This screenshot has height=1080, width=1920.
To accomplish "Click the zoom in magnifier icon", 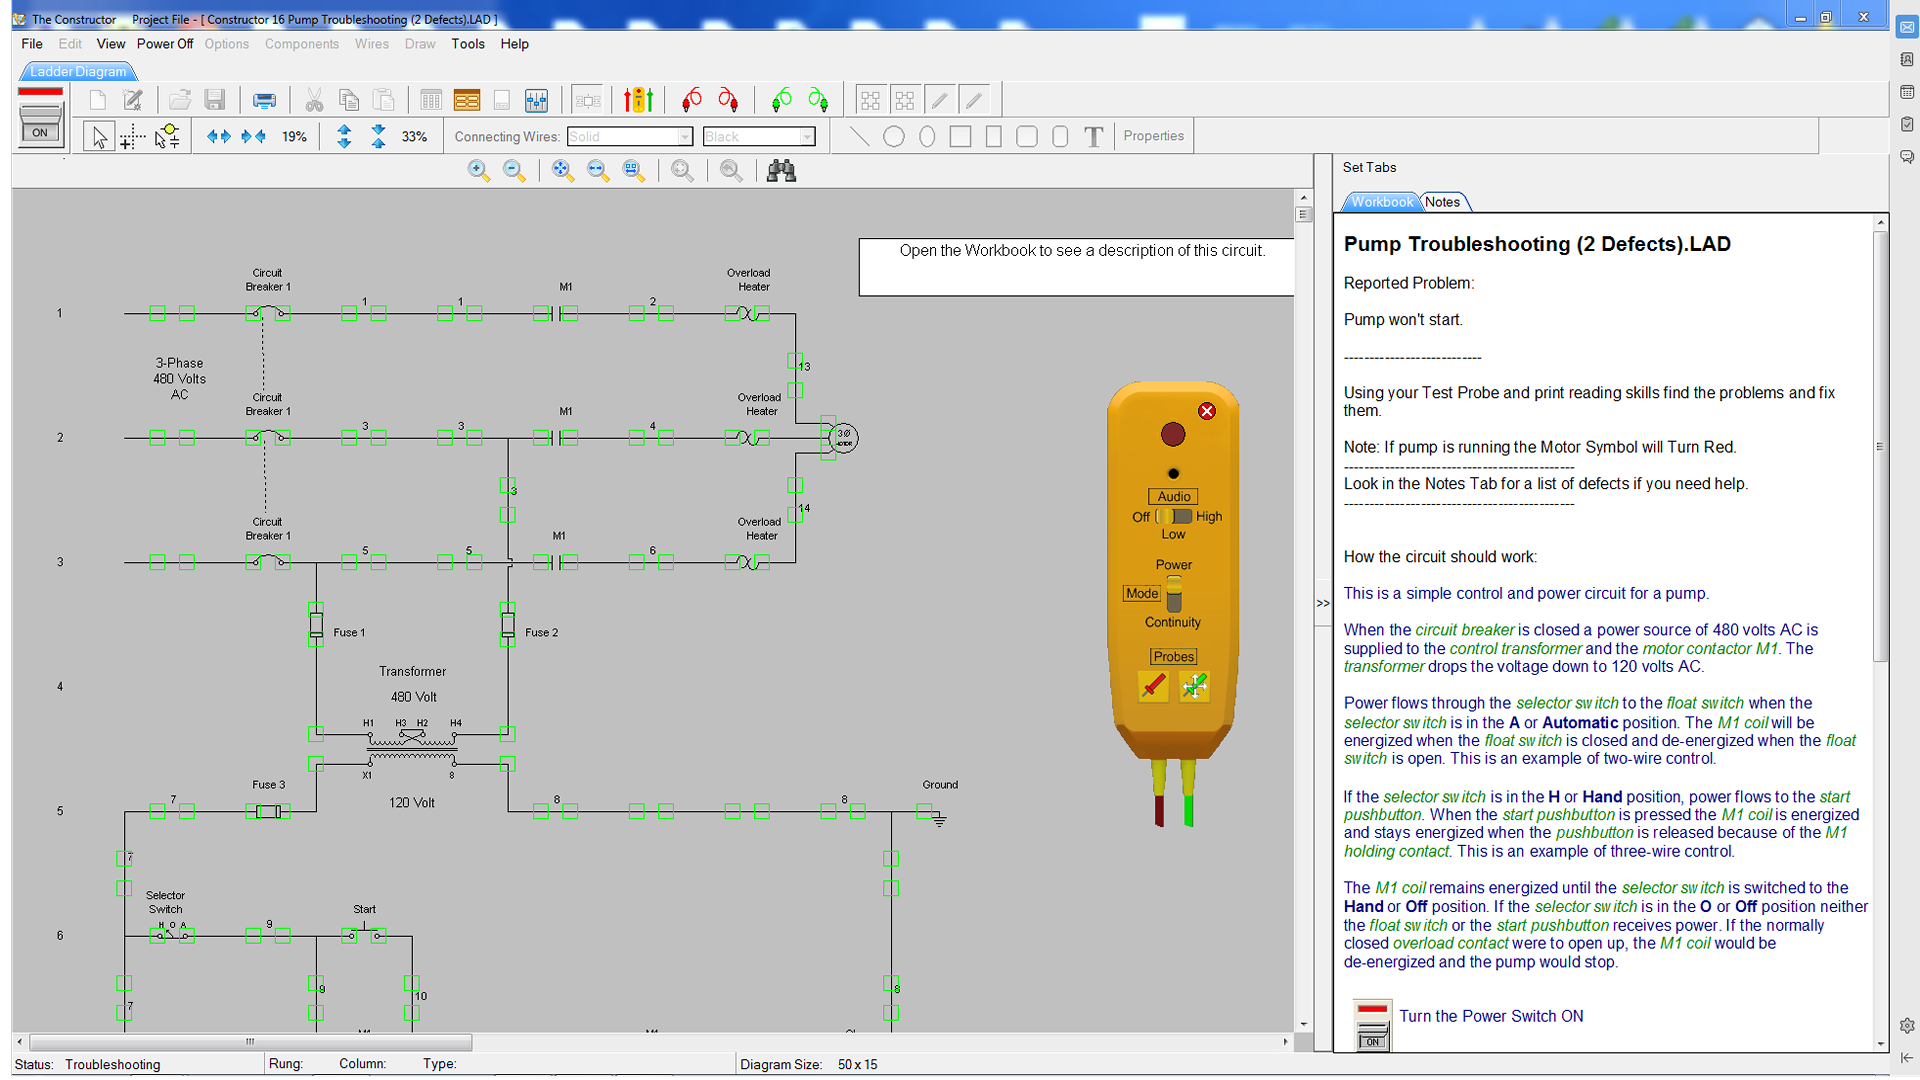I will pyautogui.click(x=478, y=171).
